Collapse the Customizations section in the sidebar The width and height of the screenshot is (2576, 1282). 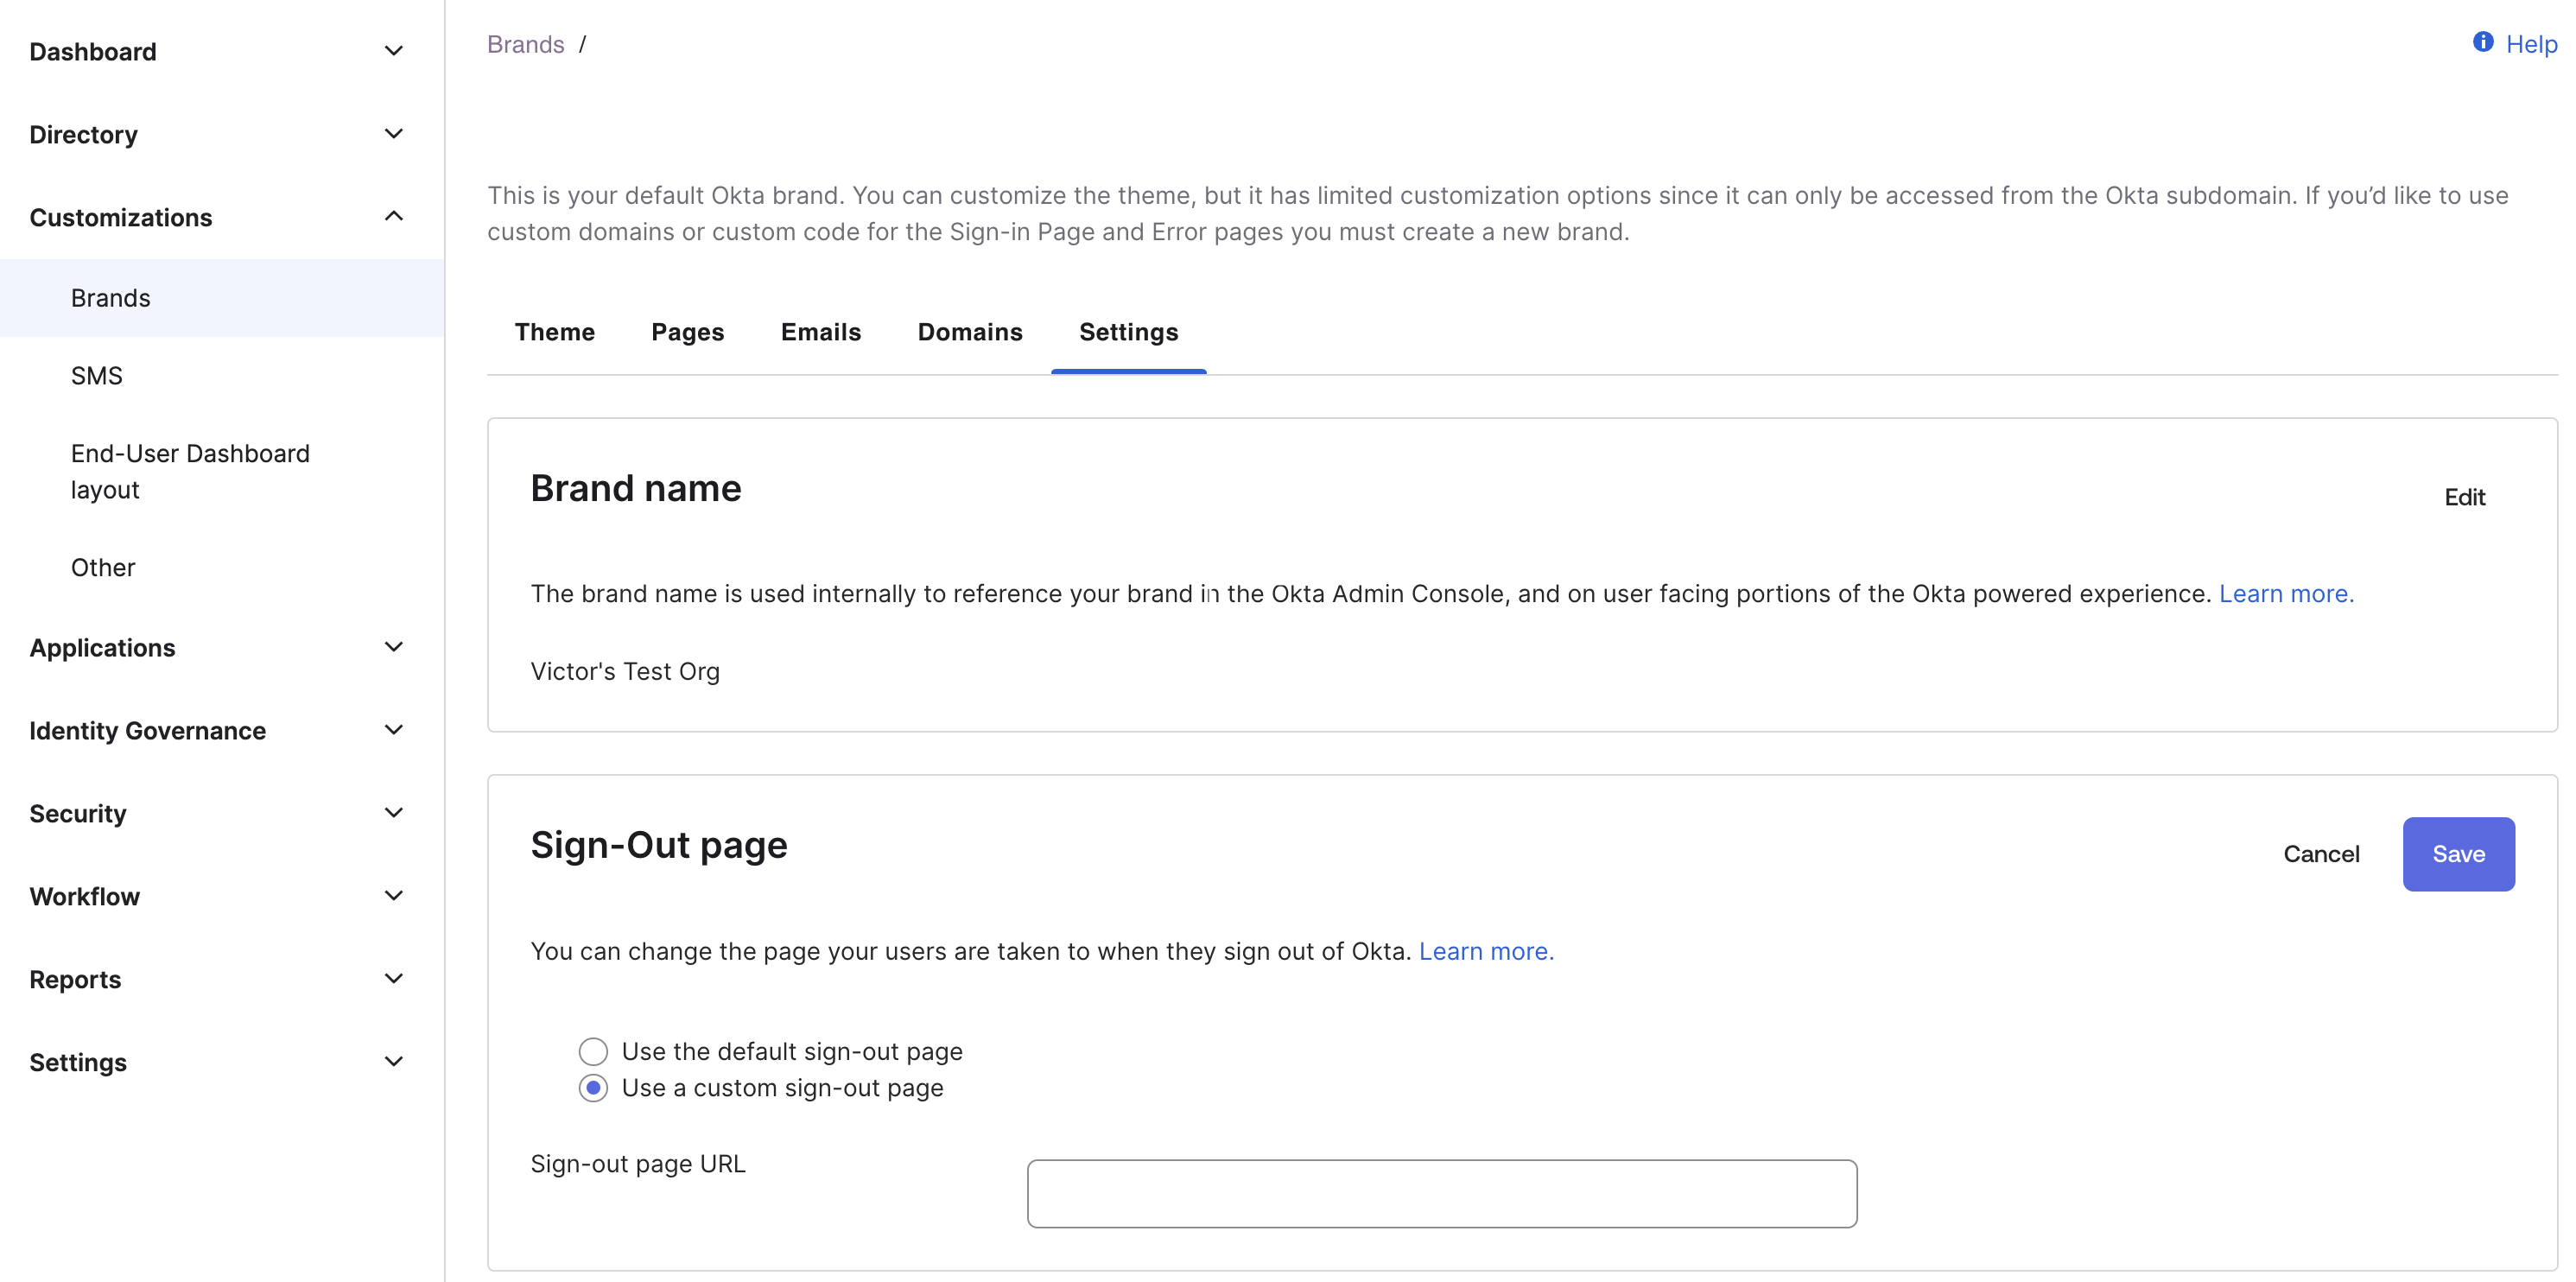[394, 216]
